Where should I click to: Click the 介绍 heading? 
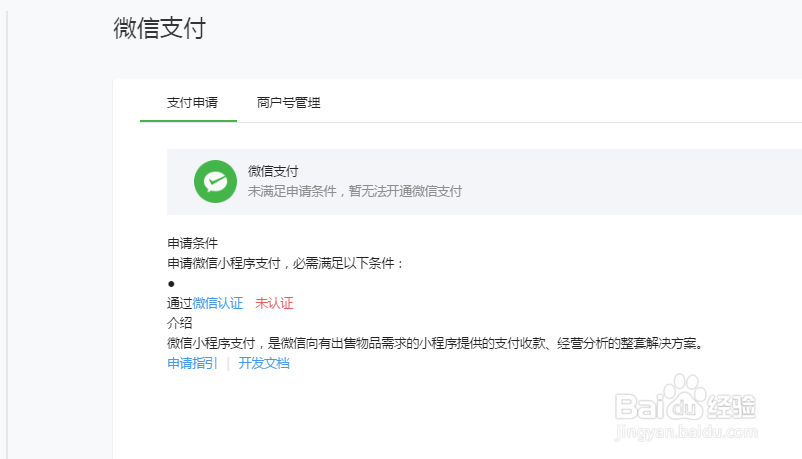(x=180, y=323)
